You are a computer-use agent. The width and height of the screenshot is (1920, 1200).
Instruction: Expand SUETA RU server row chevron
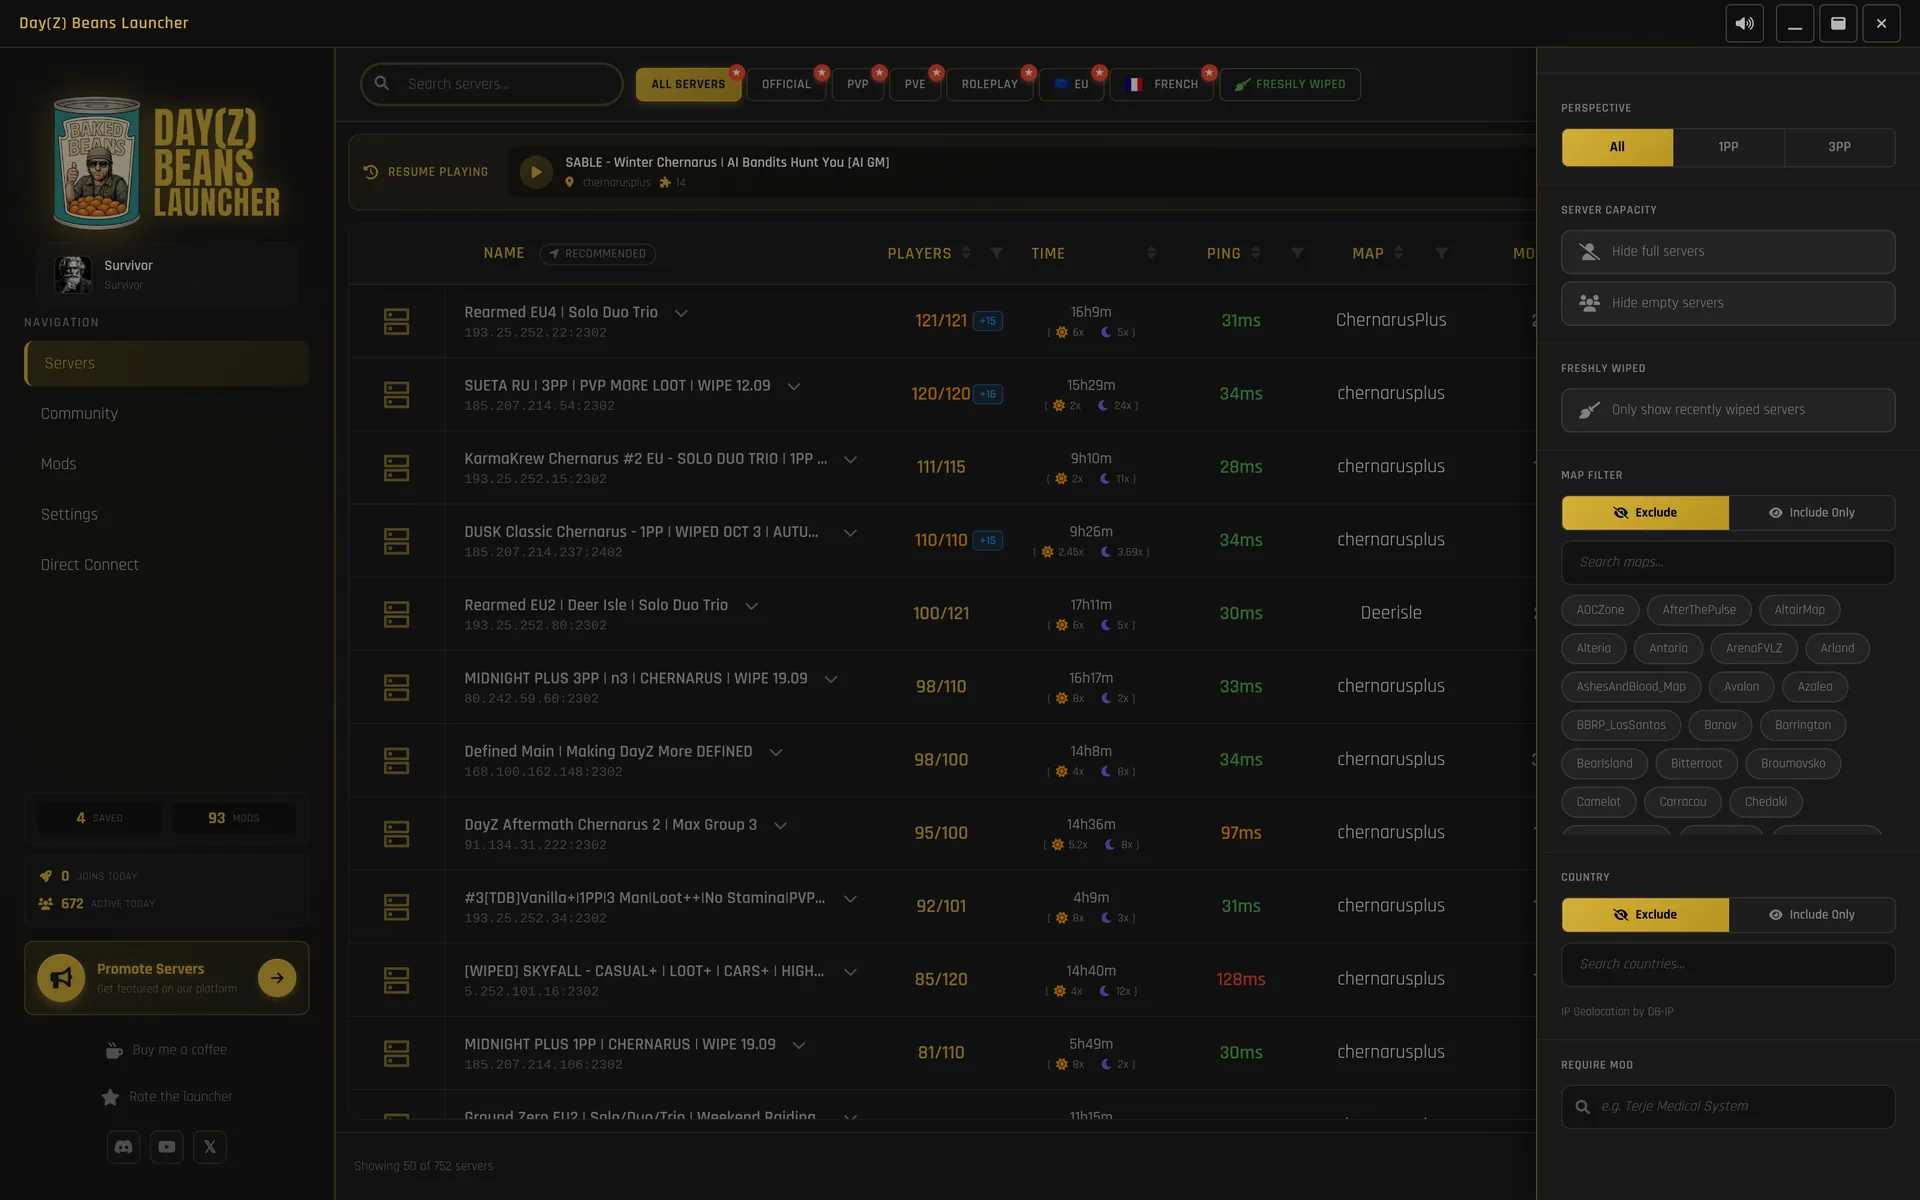[794, 386]
